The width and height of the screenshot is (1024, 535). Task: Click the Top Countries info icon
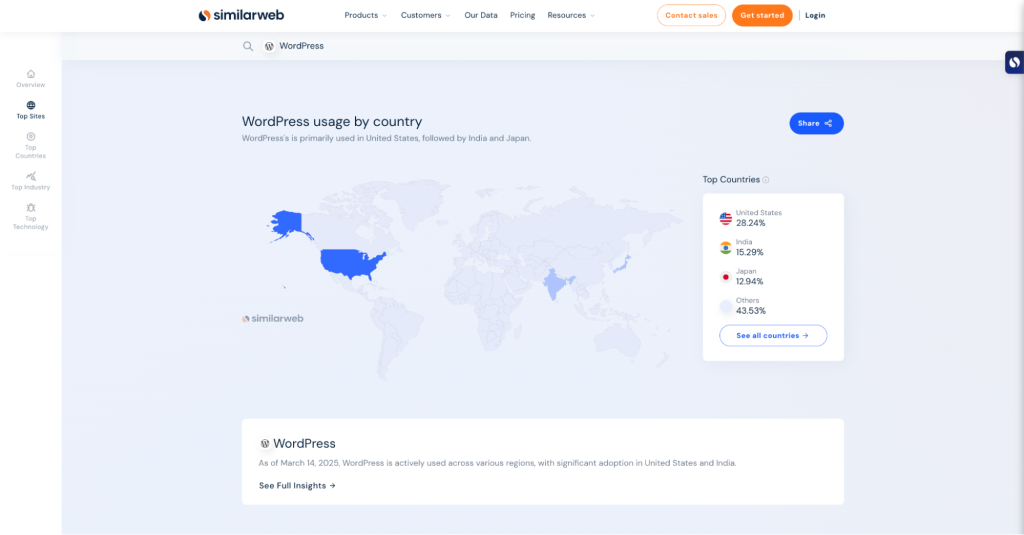[766, 180]
